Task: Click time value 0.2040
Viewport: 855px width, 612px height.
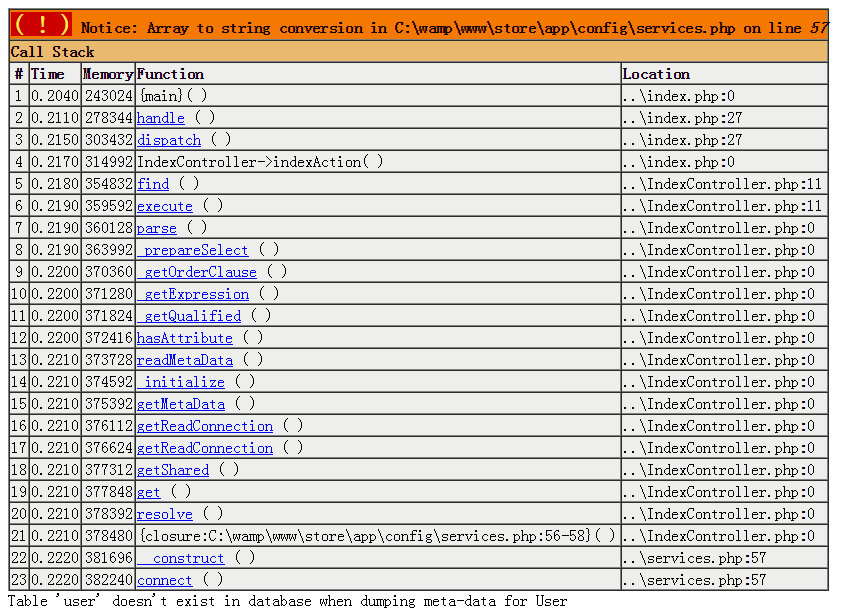Action: click(x=55, y=96)
